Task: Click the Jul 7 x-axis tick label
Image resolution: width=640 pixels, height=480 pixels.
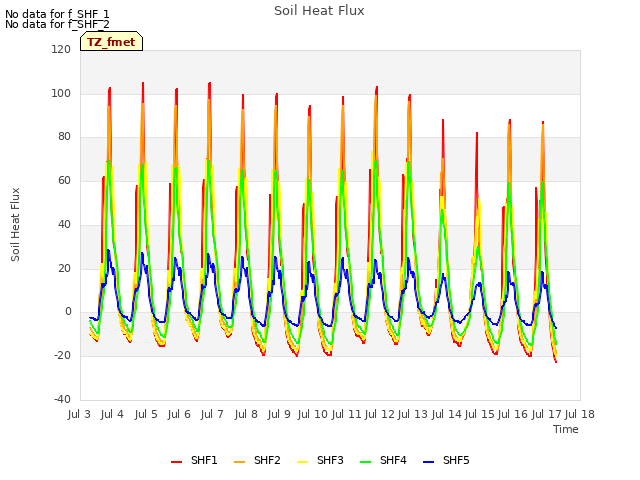Action: coord(212,414)
